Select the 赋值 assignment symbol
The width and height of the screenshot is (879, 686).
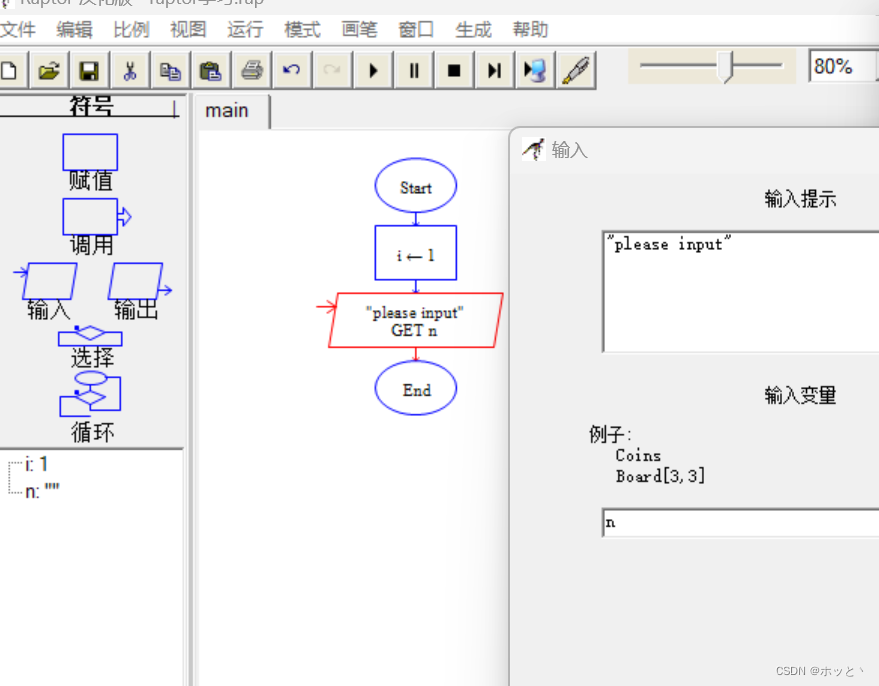pyautogui.click(x=90, y=152)
